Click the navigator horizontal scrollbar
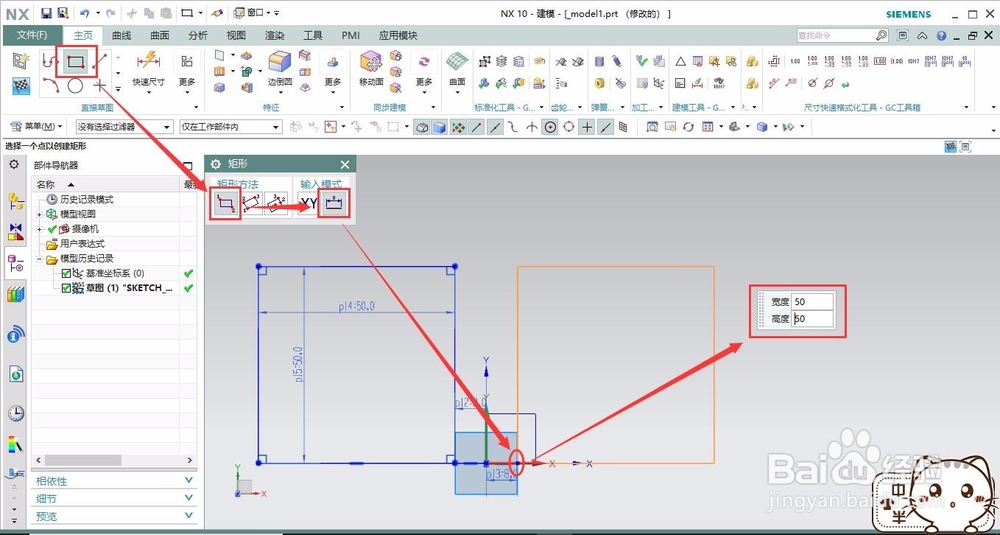 [114, 460]
